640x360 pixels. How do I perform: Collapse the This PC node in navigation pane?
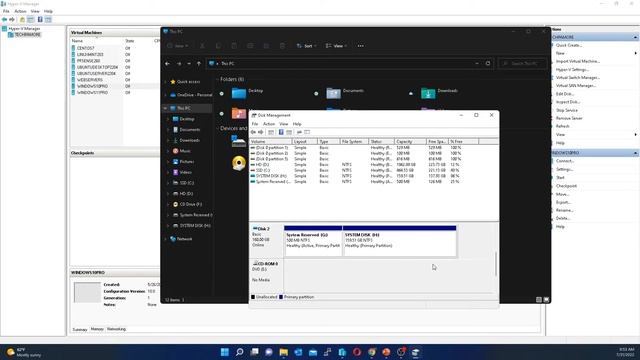(x=165, y=108)
